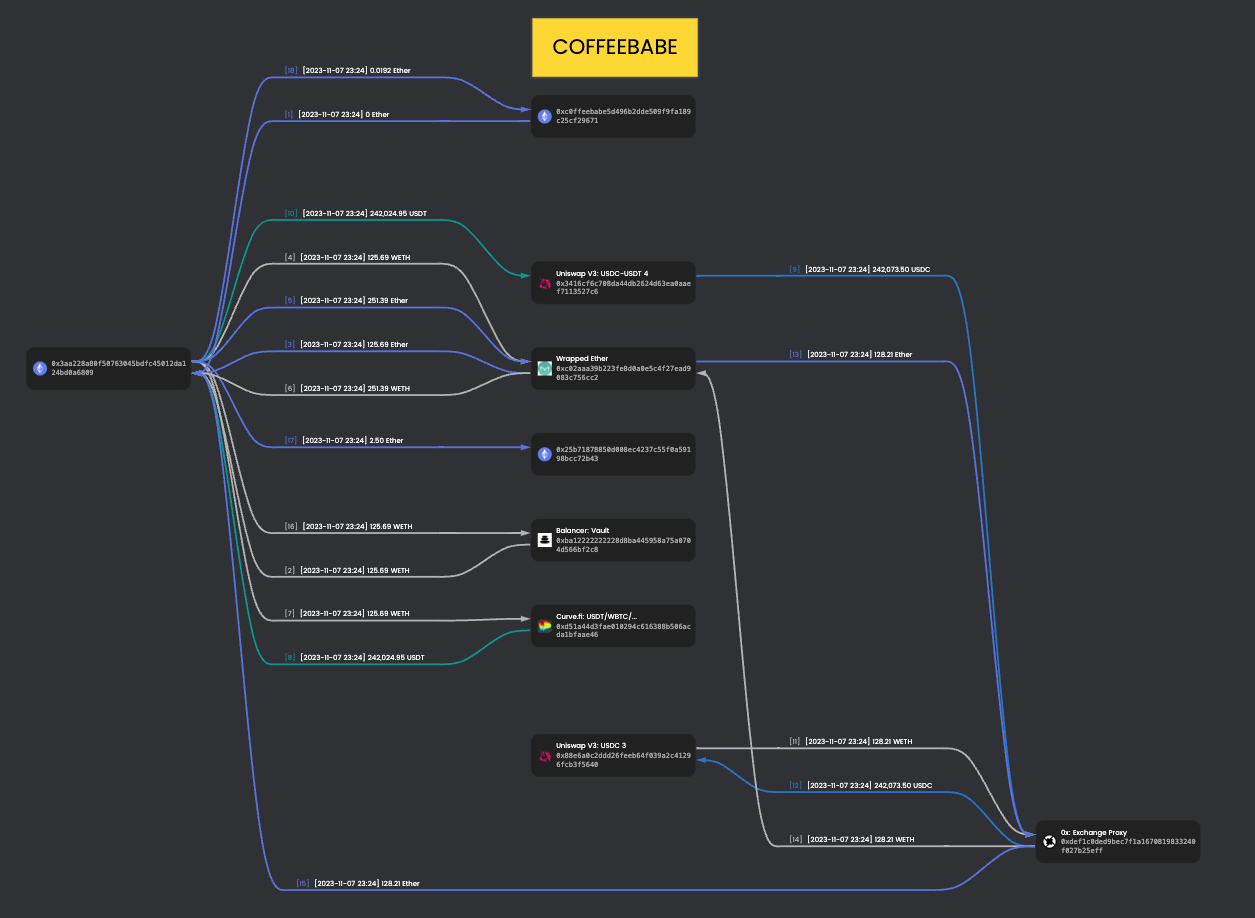Select the 0x88e6a0c2ddd26feeb64f039a2c4129 address text
The width and height of the screenshot is (1255, 918).
624,756
